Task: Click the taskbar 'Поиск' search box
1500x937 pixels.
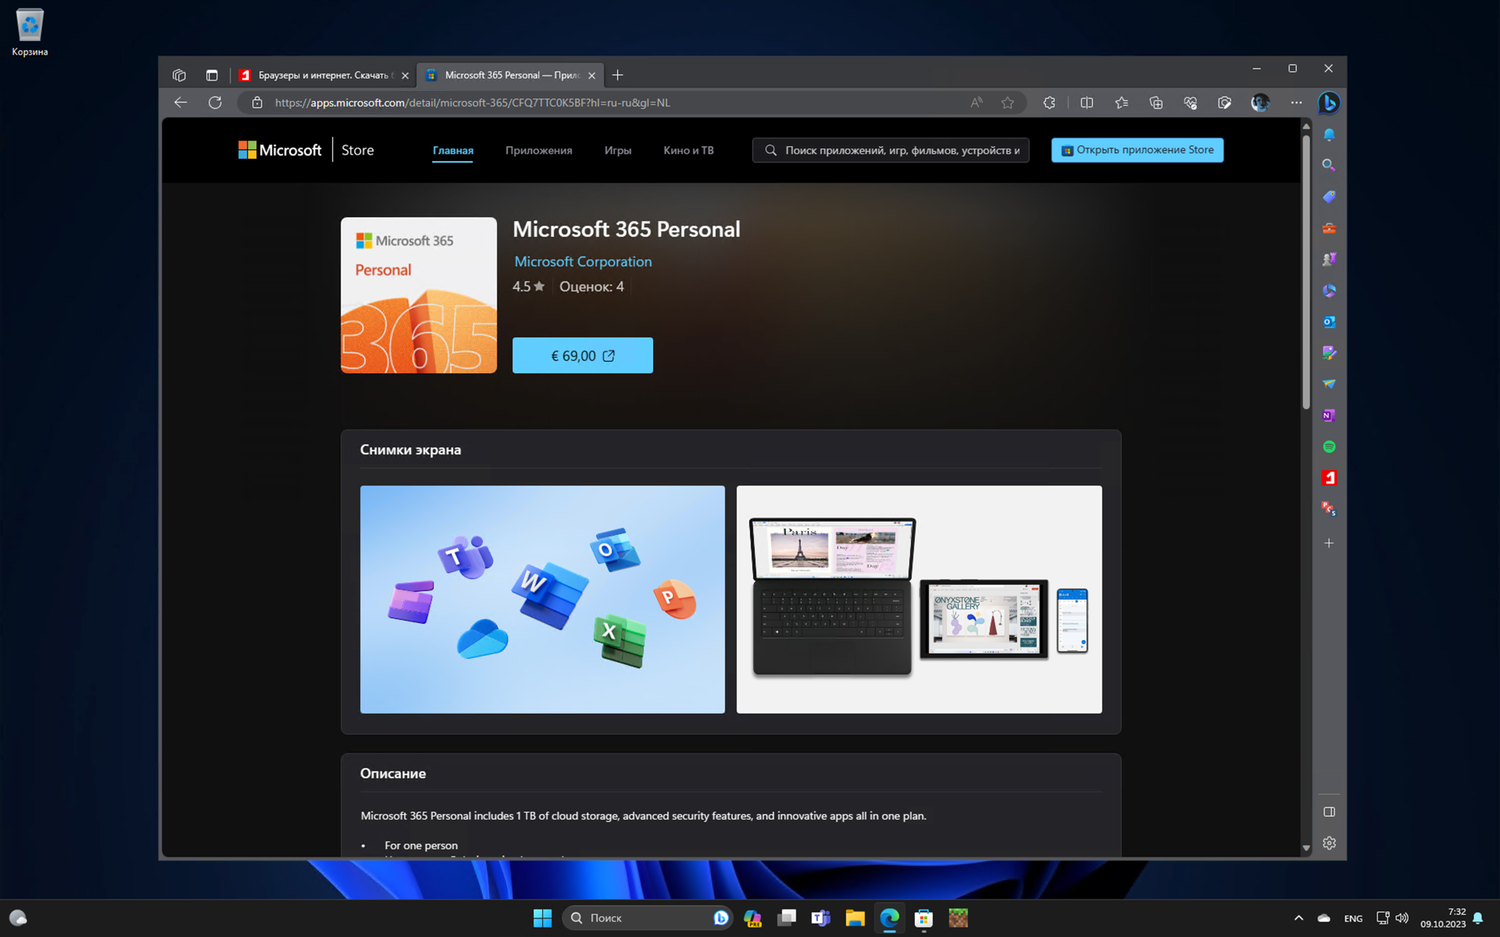Action: tap(647, 918)
